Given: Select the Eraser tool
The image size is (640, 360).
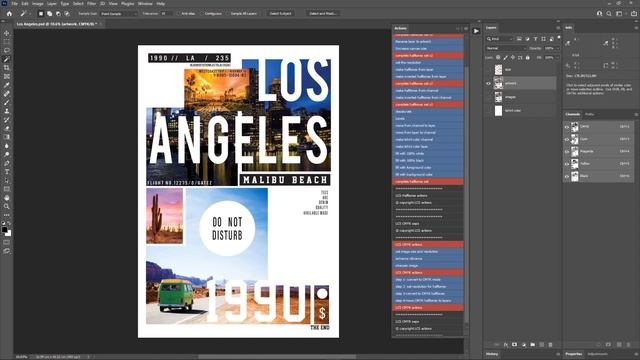Looking at the screenshot, I should click(7, 129).
